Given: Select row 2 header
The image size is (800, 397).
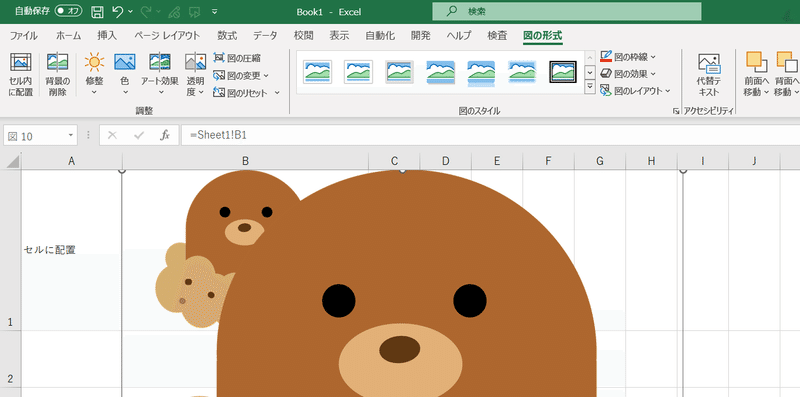Looking at the screenshot, I should point(10,359).
